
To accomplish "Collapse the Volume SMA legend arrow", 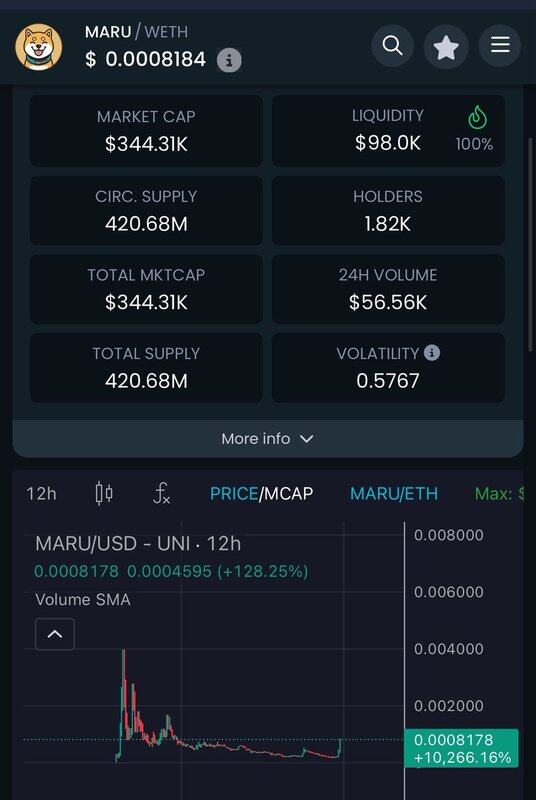I will click(x=55, y=634).
